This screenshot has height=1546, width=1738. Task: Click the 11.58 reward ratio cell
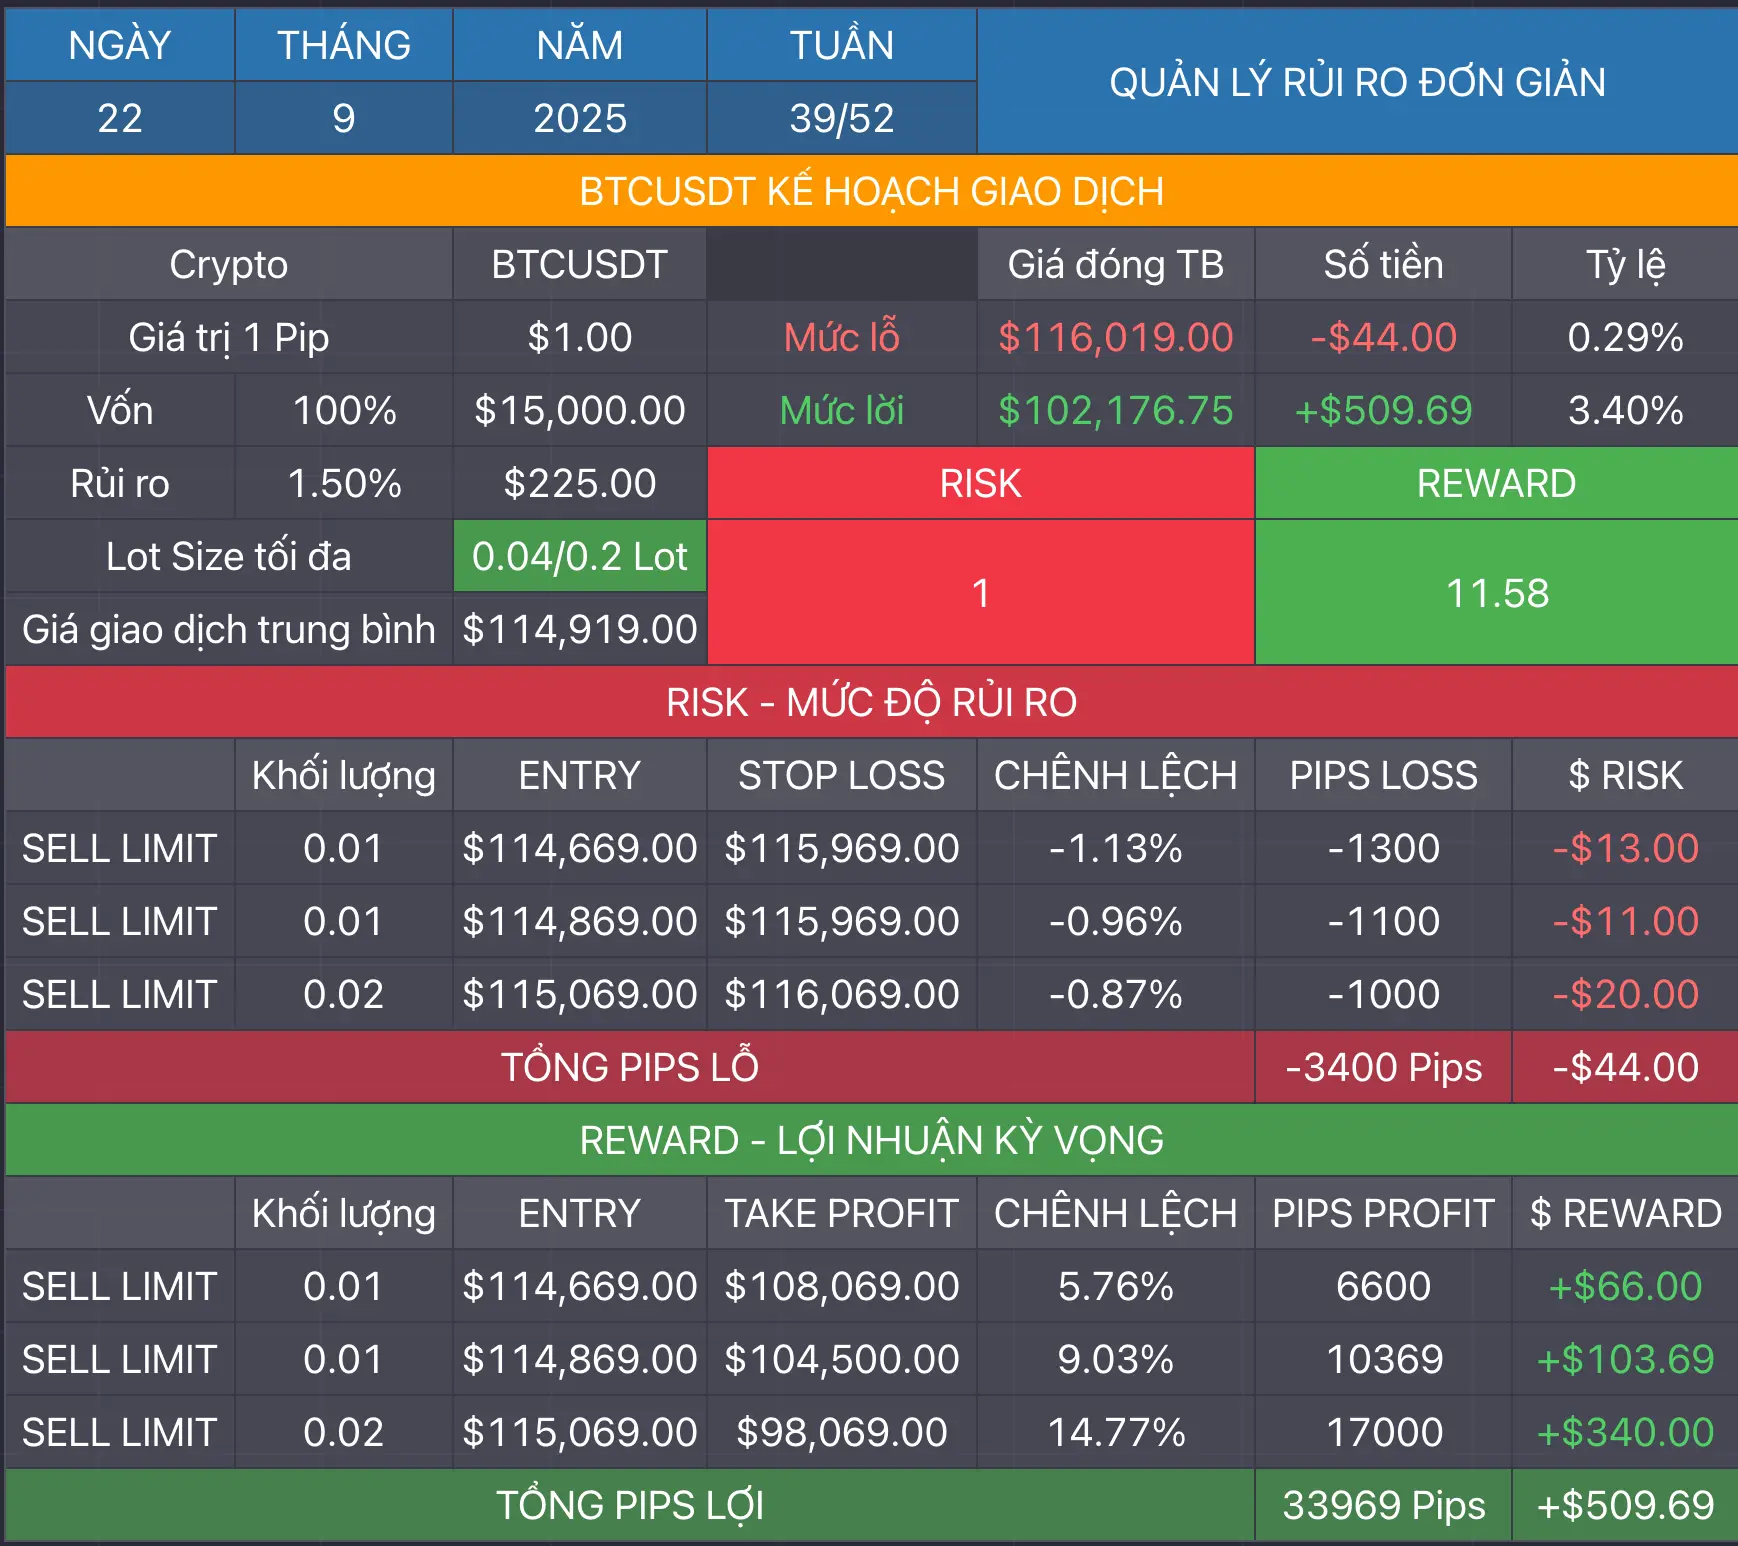[x=1496, y=593]
